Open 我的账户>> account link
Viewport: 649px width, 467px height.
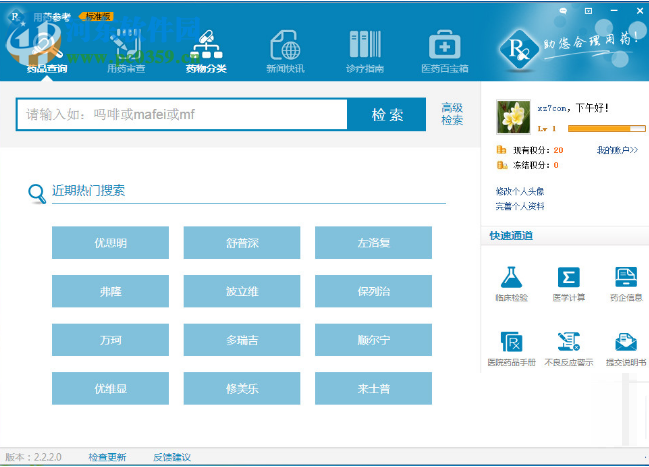(x=617, y=150)
